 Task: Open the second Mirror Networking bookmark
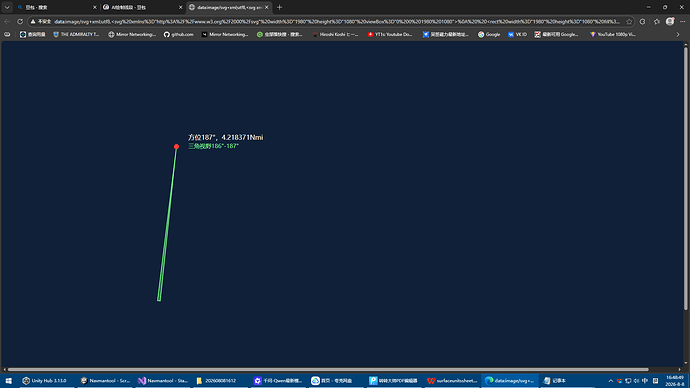coord(225,34)
